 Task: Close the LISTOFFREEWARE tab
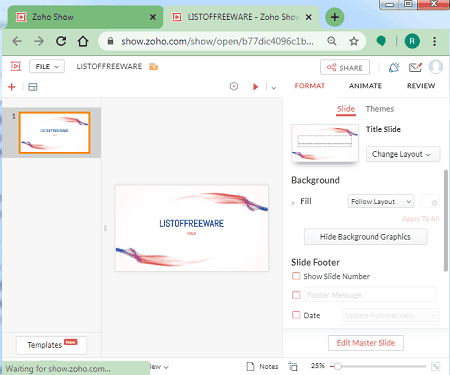point(309,17)
